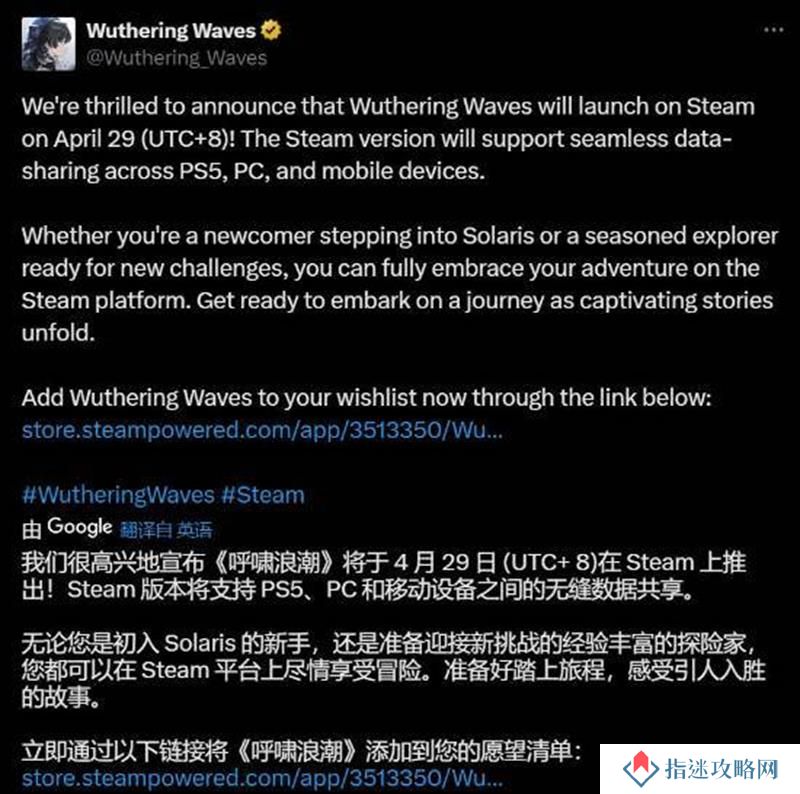800x794 pixels.
Task: Click the gold verified badge icon
Action: pos(271,31)
